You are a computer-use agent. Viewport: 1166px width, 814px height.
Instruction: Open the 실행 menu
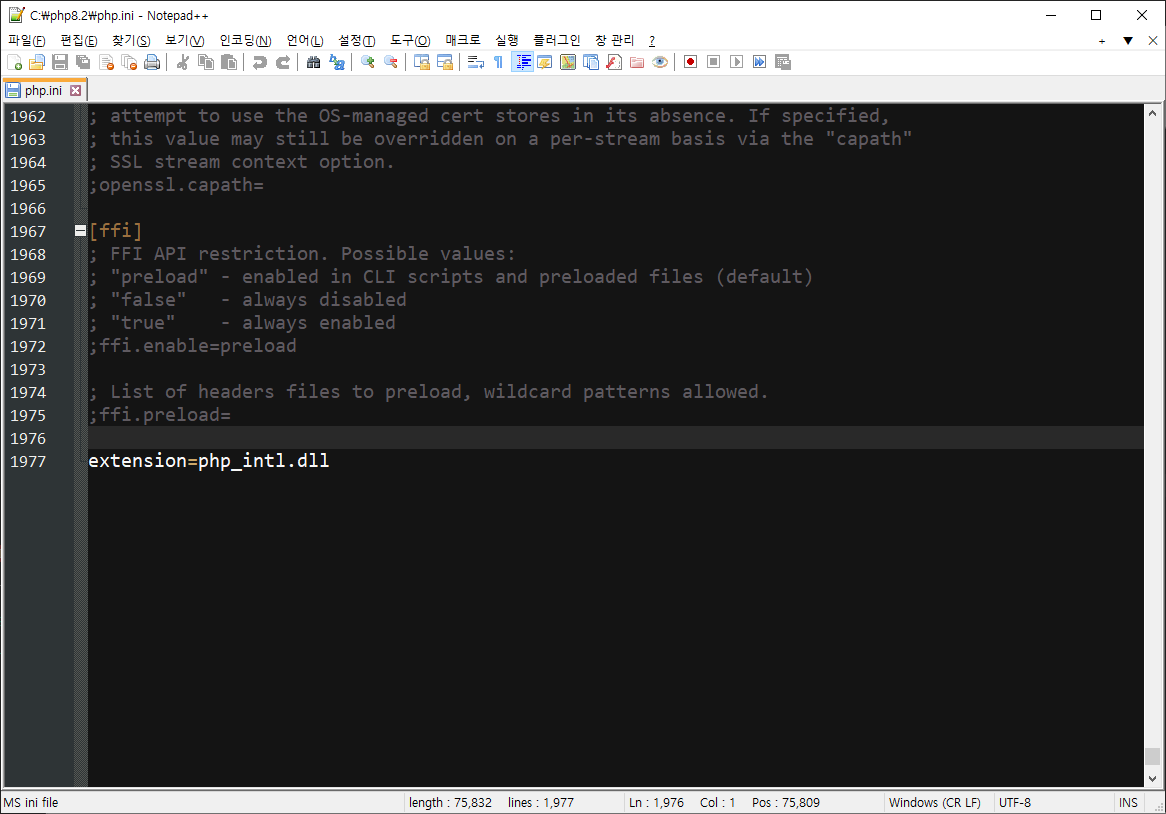point(507,40)
